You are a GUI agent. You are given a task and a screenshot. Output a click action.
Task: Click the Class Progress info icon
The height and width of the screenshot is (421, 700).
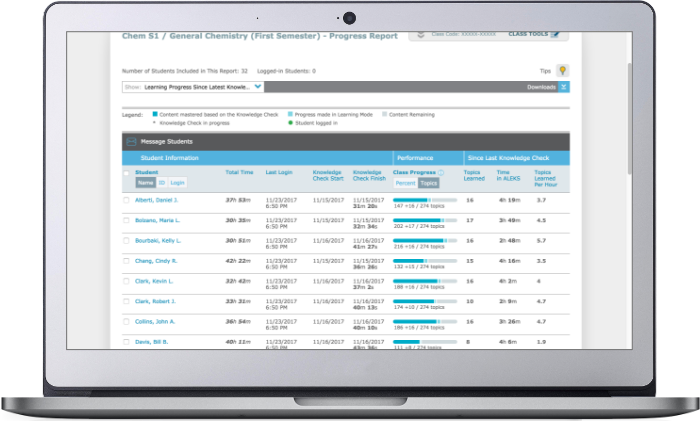[x=442, y=172]
